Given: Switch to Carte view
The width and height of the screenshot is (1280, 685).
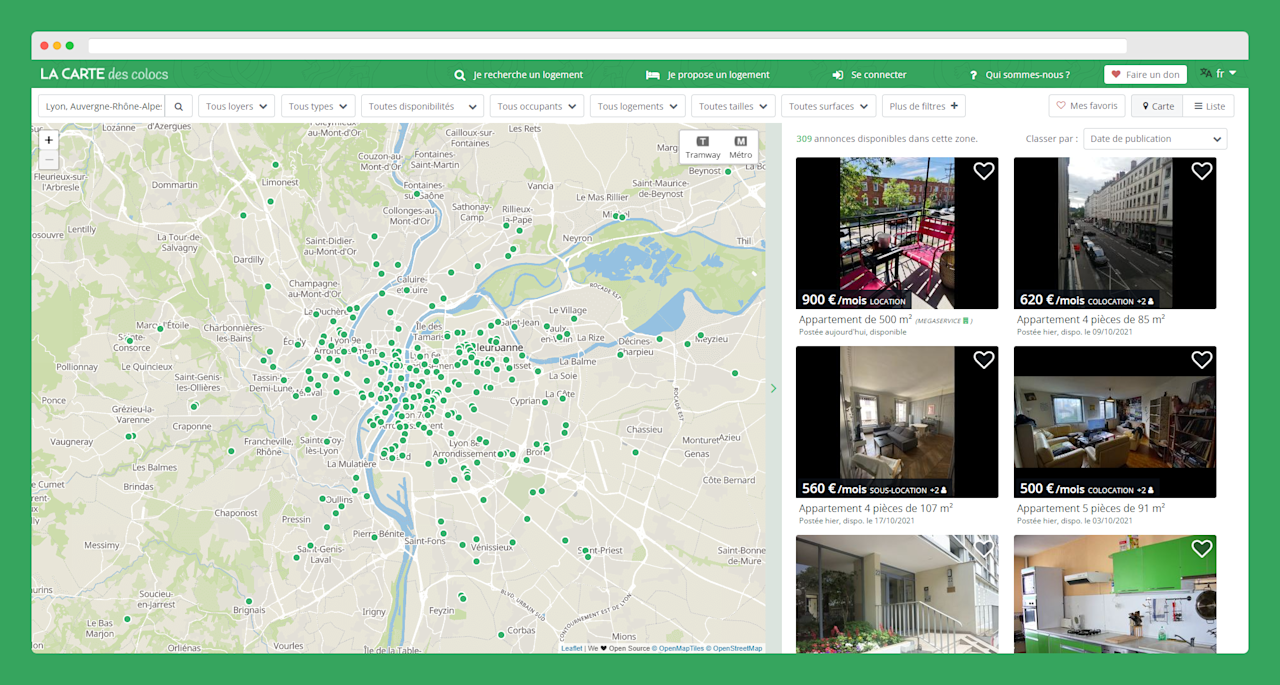Looking at the screenshot, I should [x=1157, y=106].
